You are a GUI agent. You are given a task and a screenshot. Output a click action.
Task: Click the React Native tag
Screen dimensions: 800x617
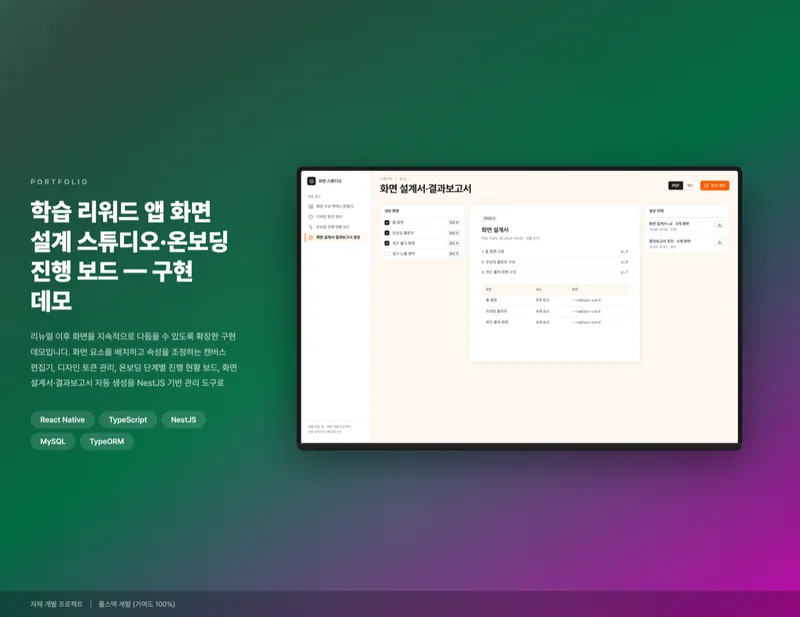[x=62, y=419]
